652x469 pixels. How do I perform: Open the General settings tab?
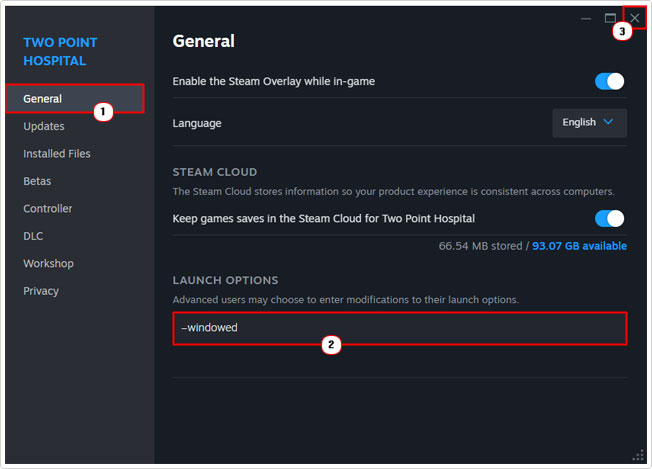(75, 99)
